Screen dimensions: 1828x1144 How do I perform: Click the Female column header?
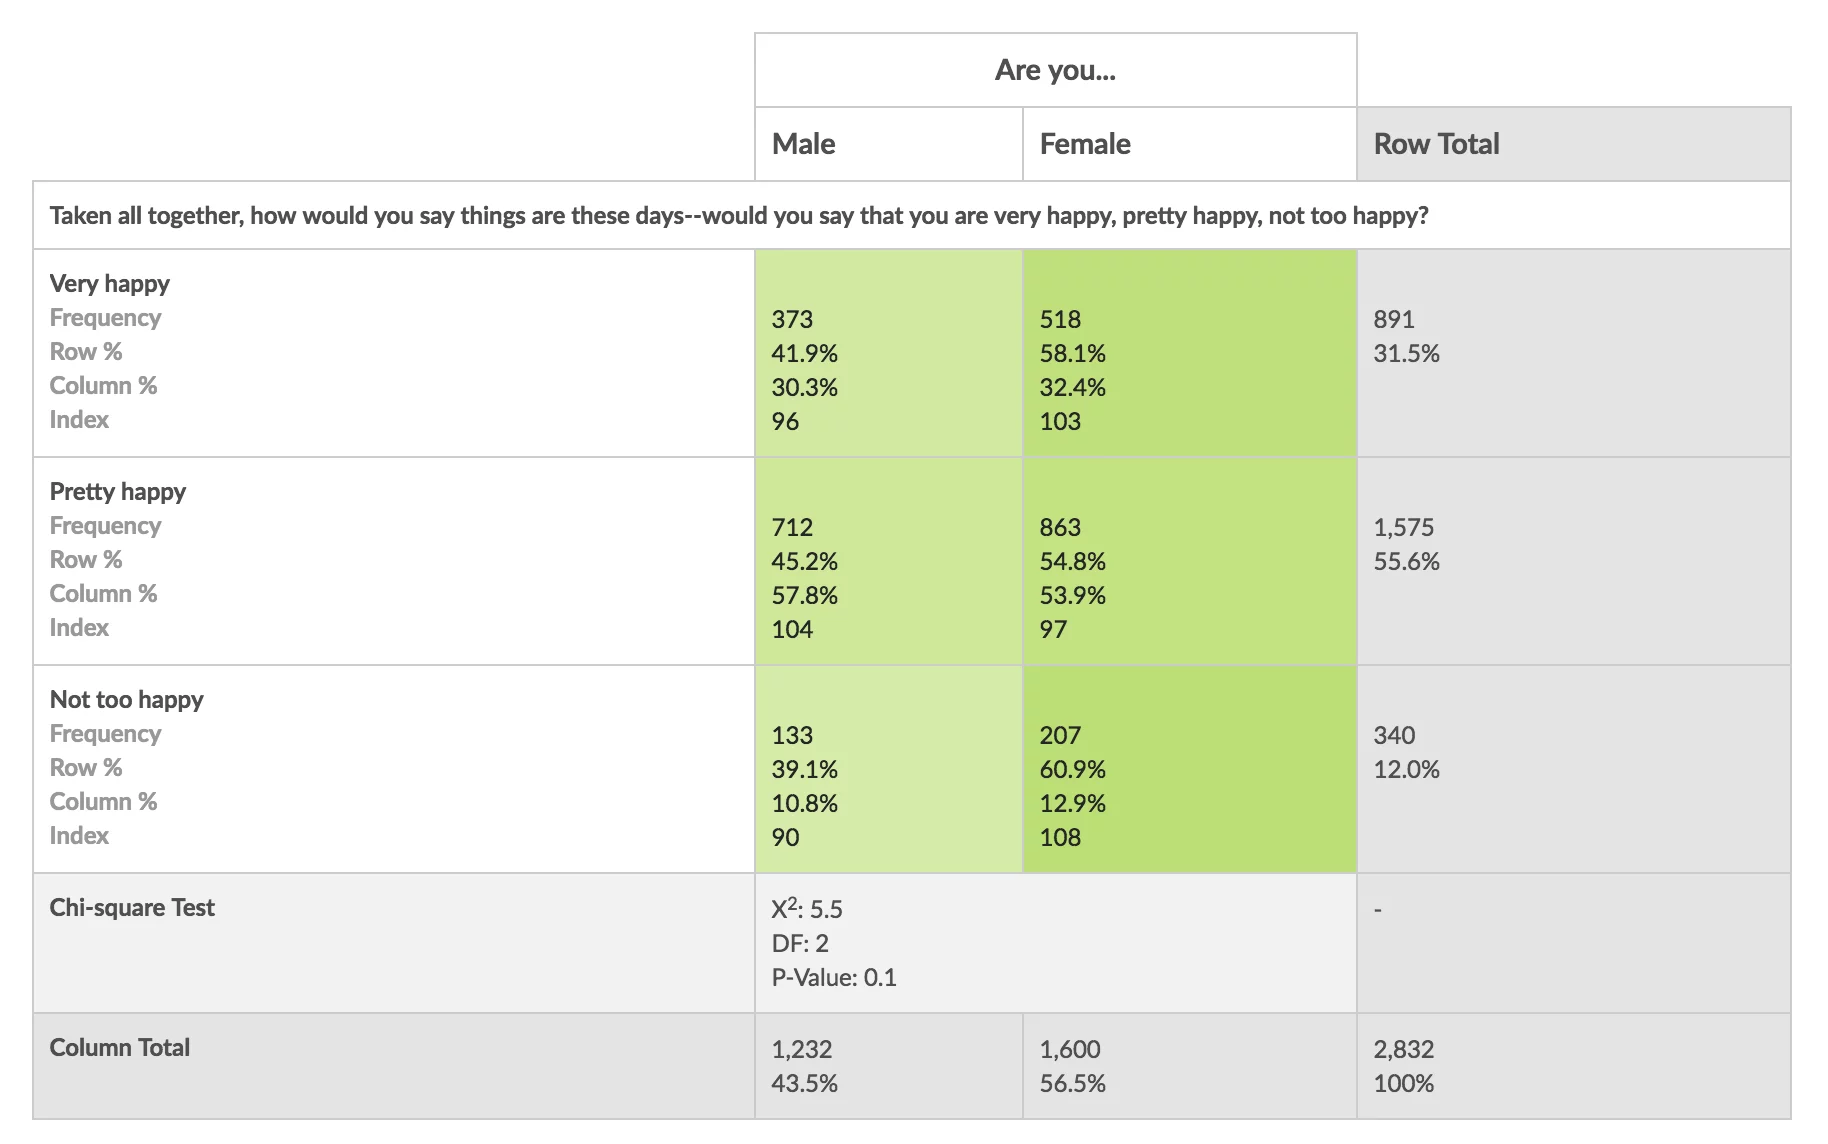tap(1085, 144)
